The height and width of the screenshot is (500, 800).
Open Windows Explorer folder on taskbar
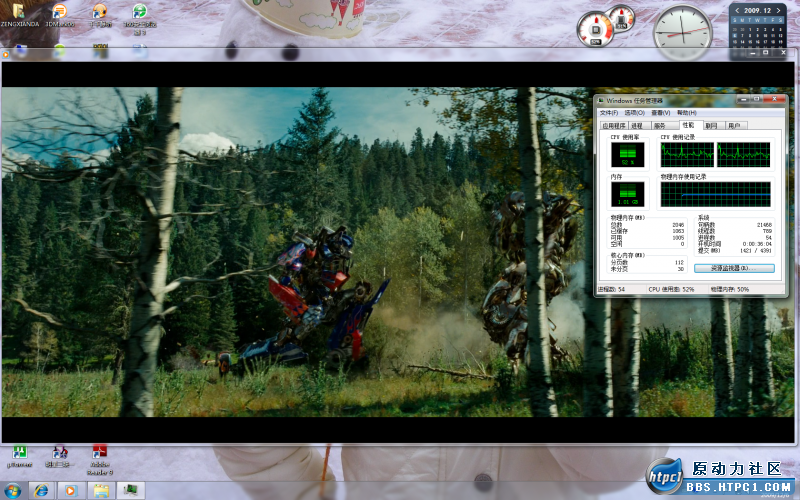coord(101,491)
